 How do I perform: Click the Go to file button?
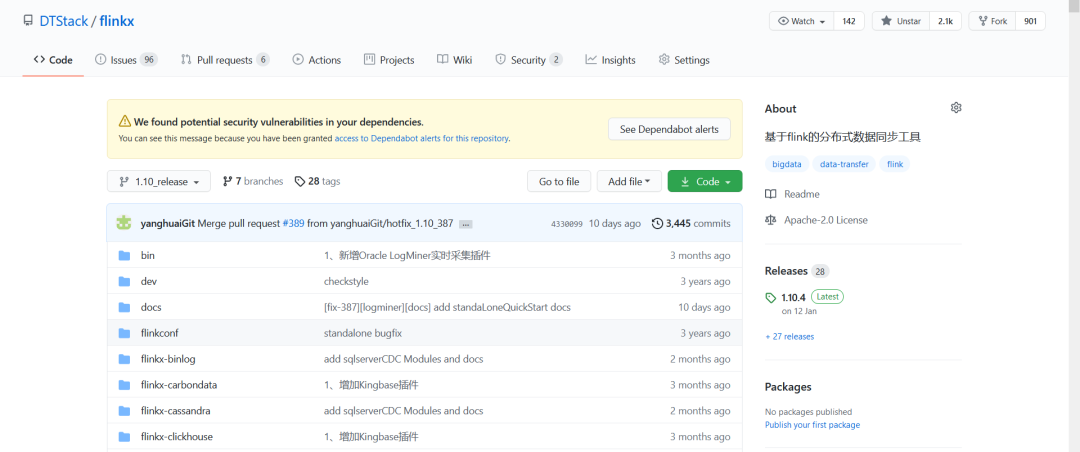point(558,181)
